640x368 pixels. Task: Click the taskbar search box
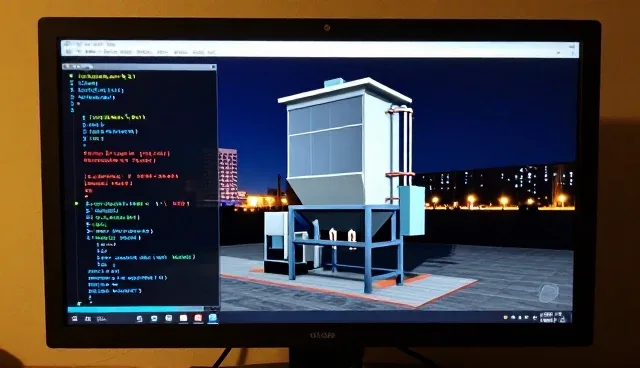click(102, 319)
